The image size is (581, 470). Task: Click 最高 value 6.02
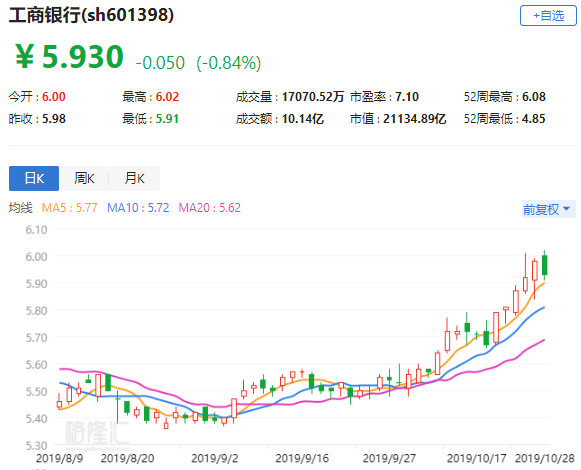(167, 97)
